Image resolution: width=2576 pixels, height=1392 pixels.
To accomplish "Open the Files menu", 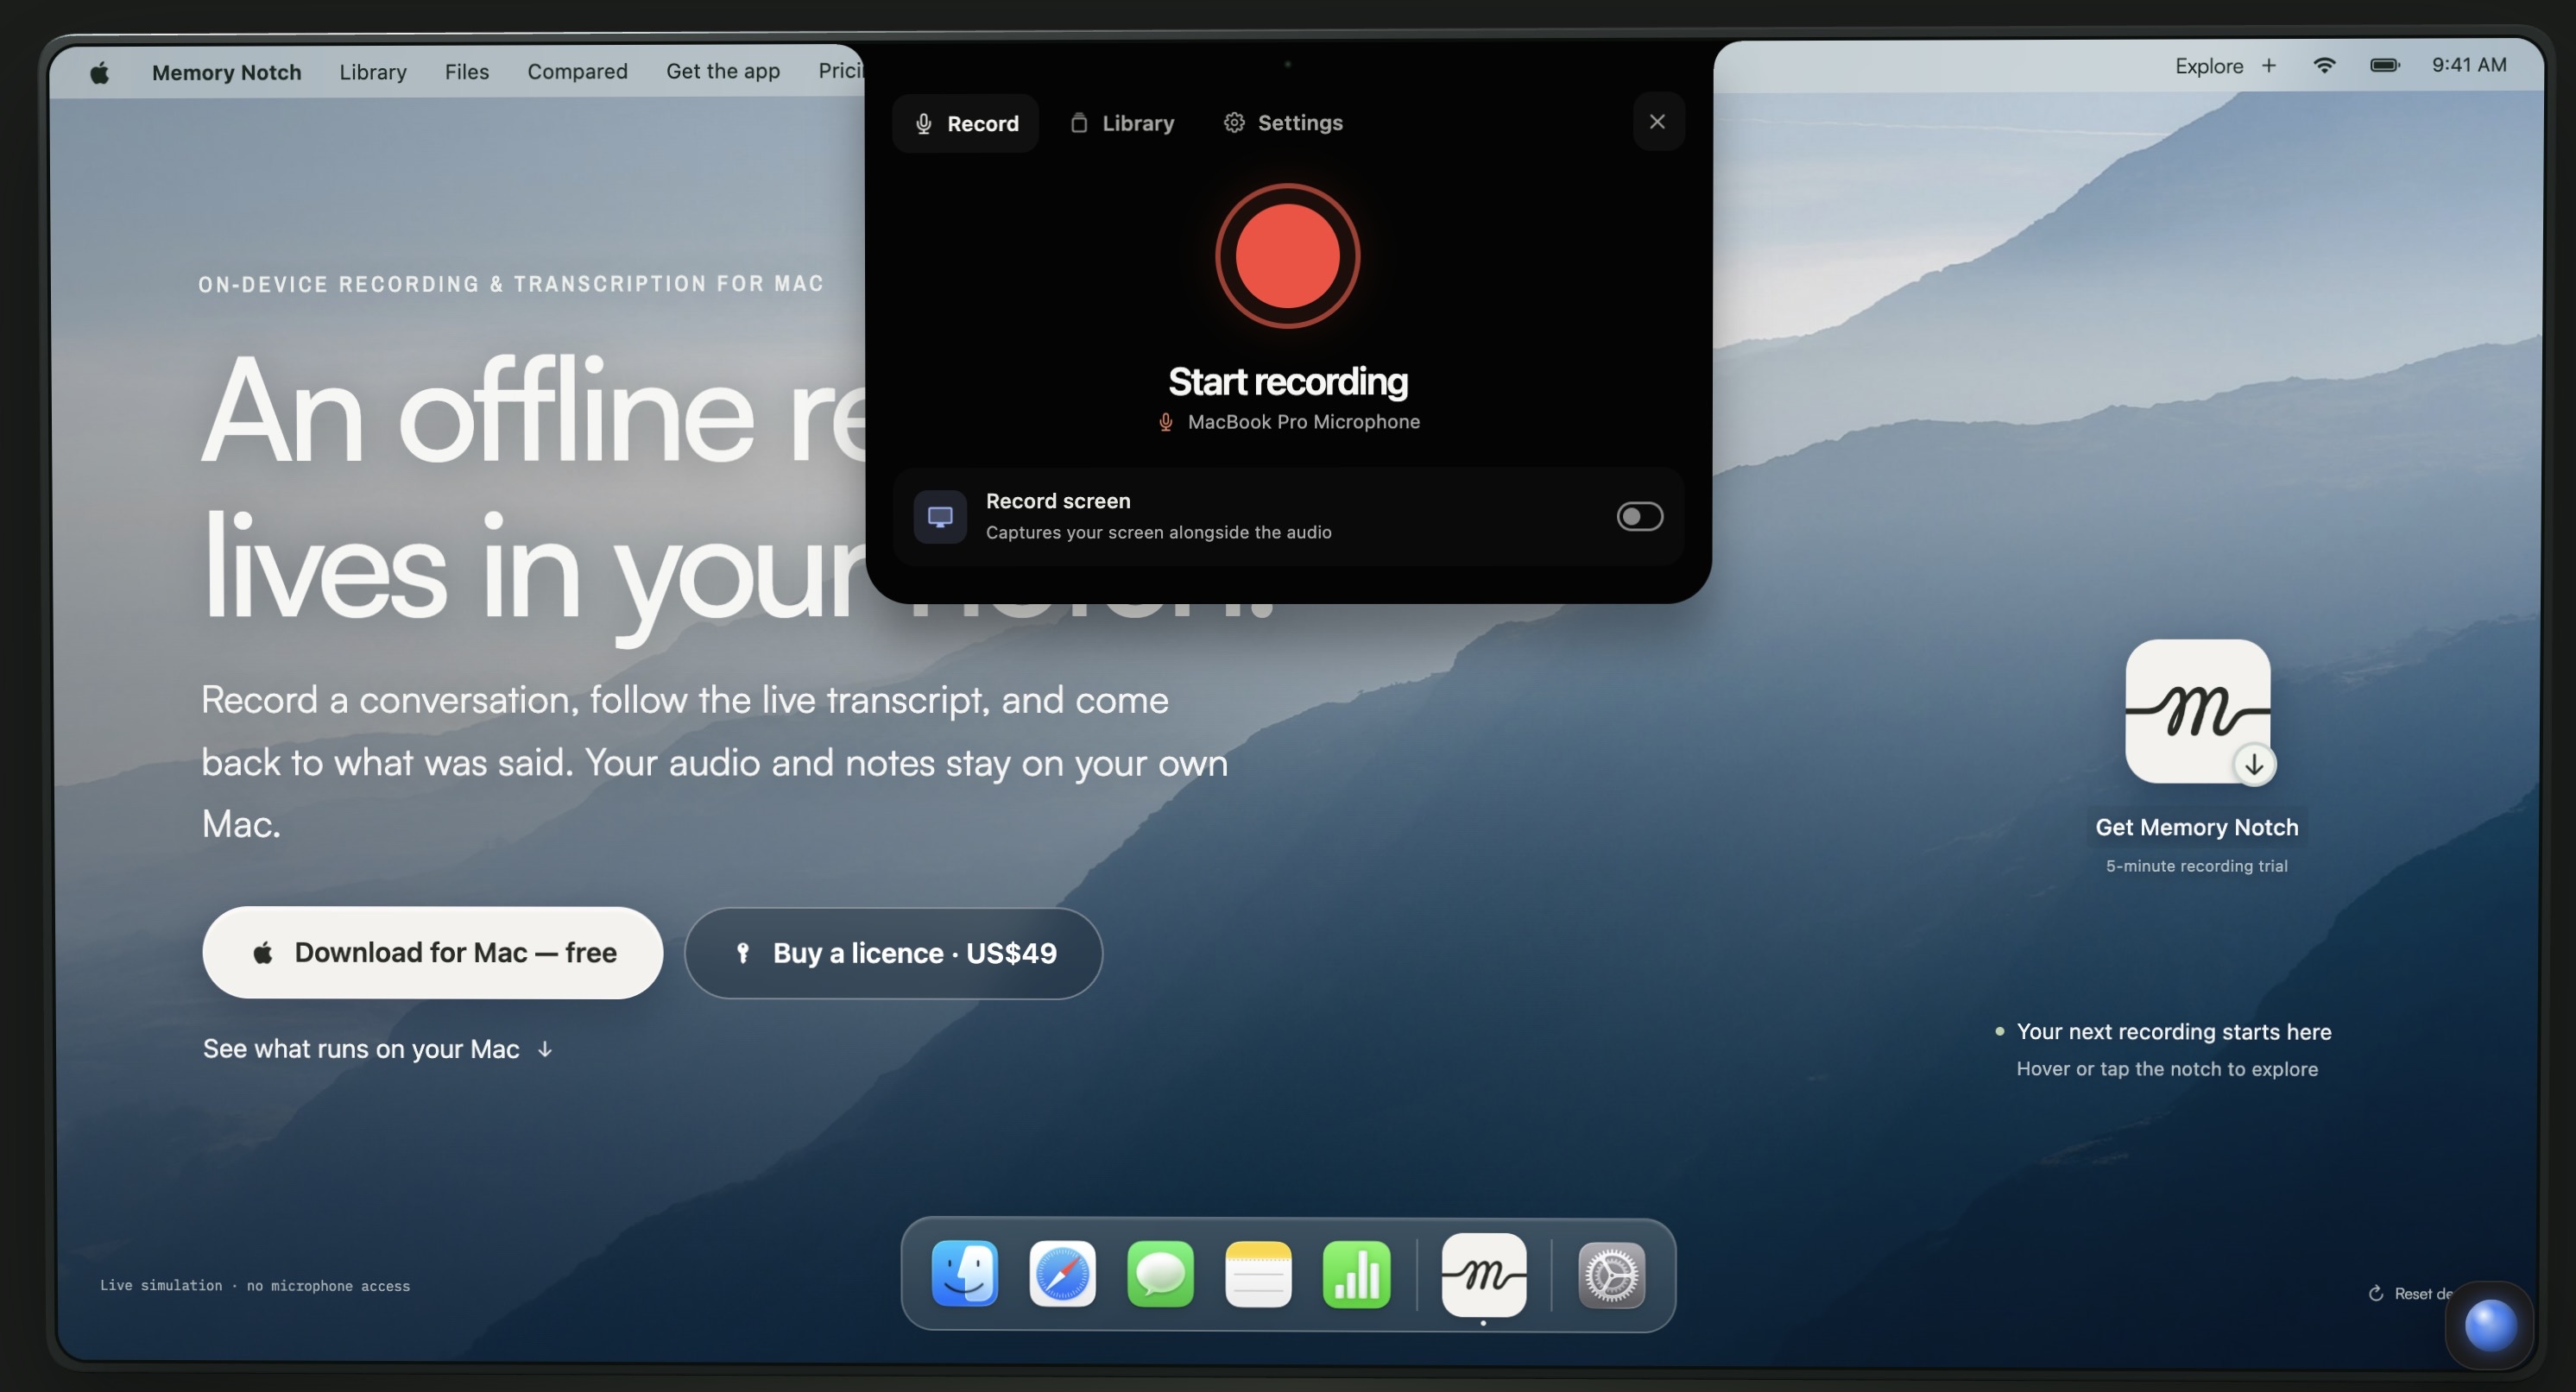I will coord(466,72).
